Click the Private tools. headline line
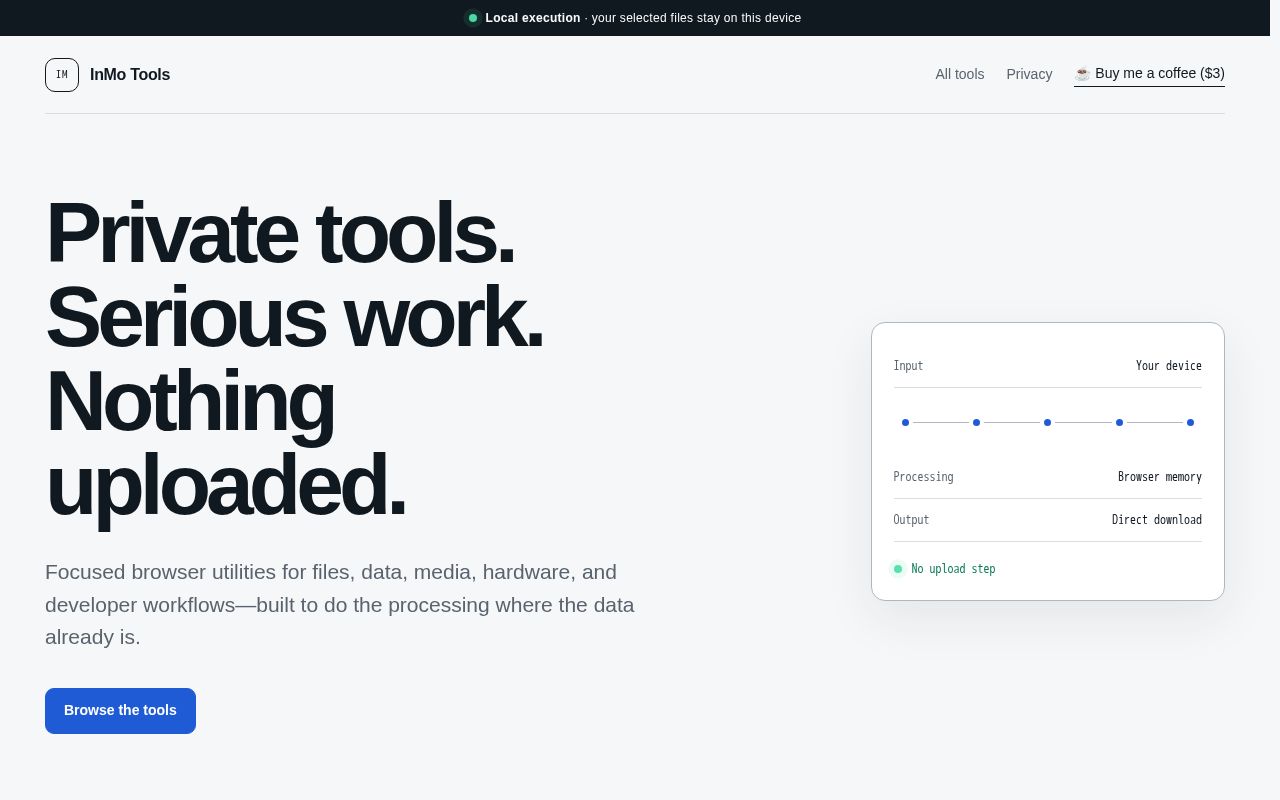This screenshot has height=800, width=1280. point(280,233)
